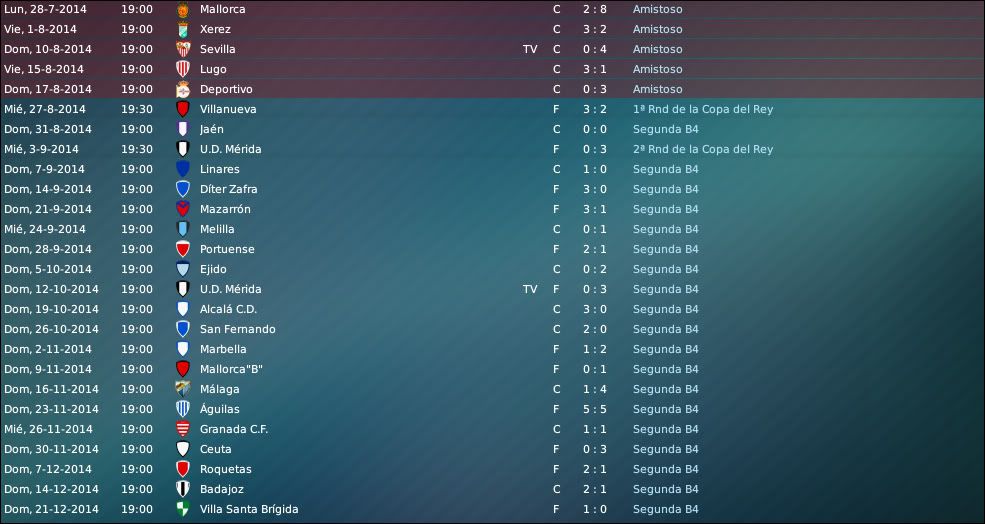Click the Lugo red striped crest
This screenshot has width=985, height=524.
[x=183, y=69]
